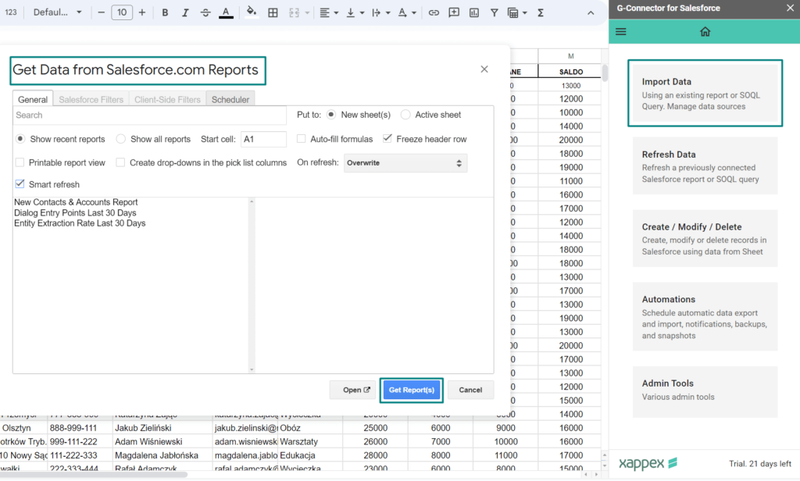Open the Import Data card
This screenshot has width=800, height=481.
click(705, 93)
